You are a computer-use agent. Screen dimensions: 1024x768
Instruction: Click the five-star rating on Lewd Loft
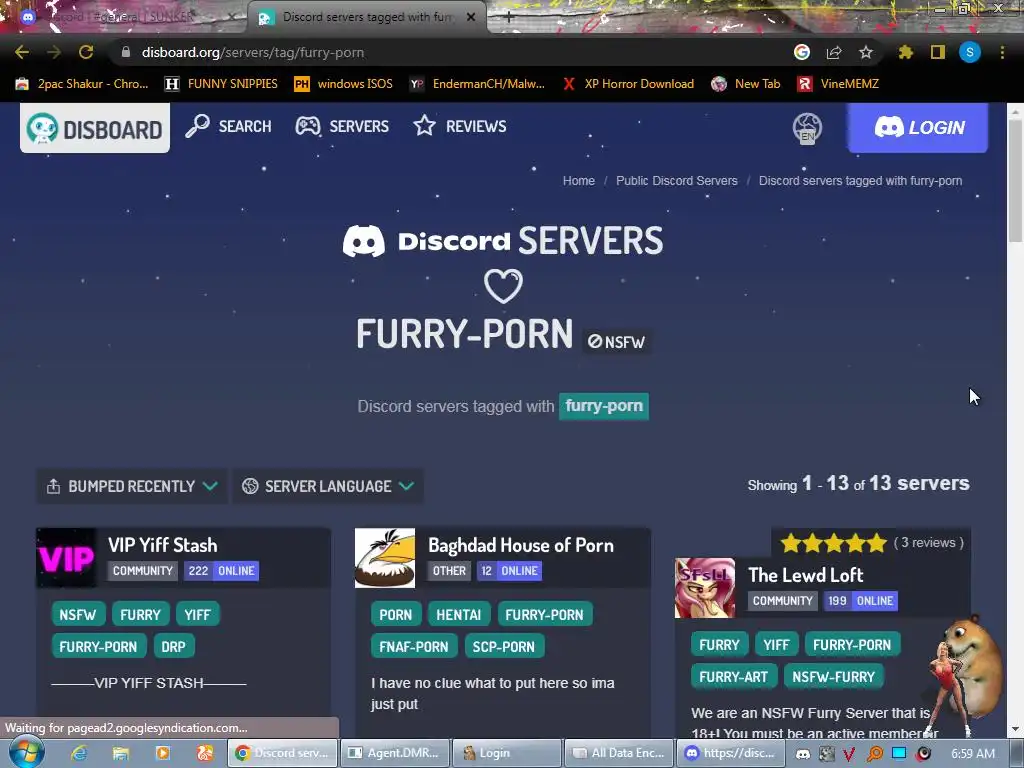[x=833, y=543]
